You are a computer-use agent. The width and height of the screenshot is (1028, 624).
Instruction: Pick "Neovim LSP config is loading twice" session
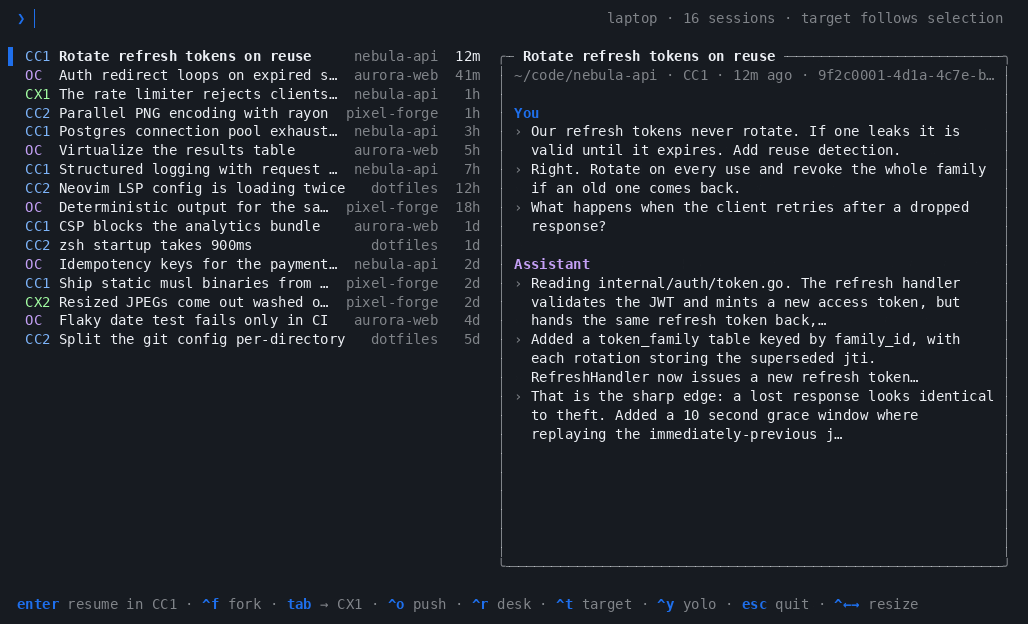click(x=252, y=189)
